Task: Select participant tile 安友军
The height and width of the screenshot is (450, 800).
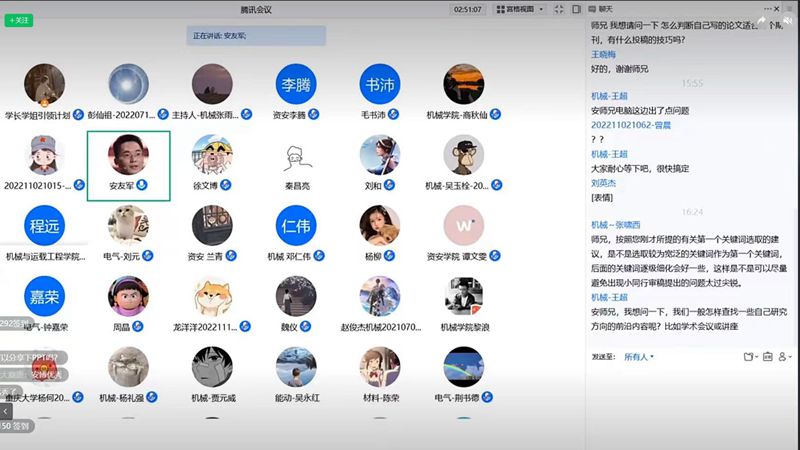Action: point(129,166)
